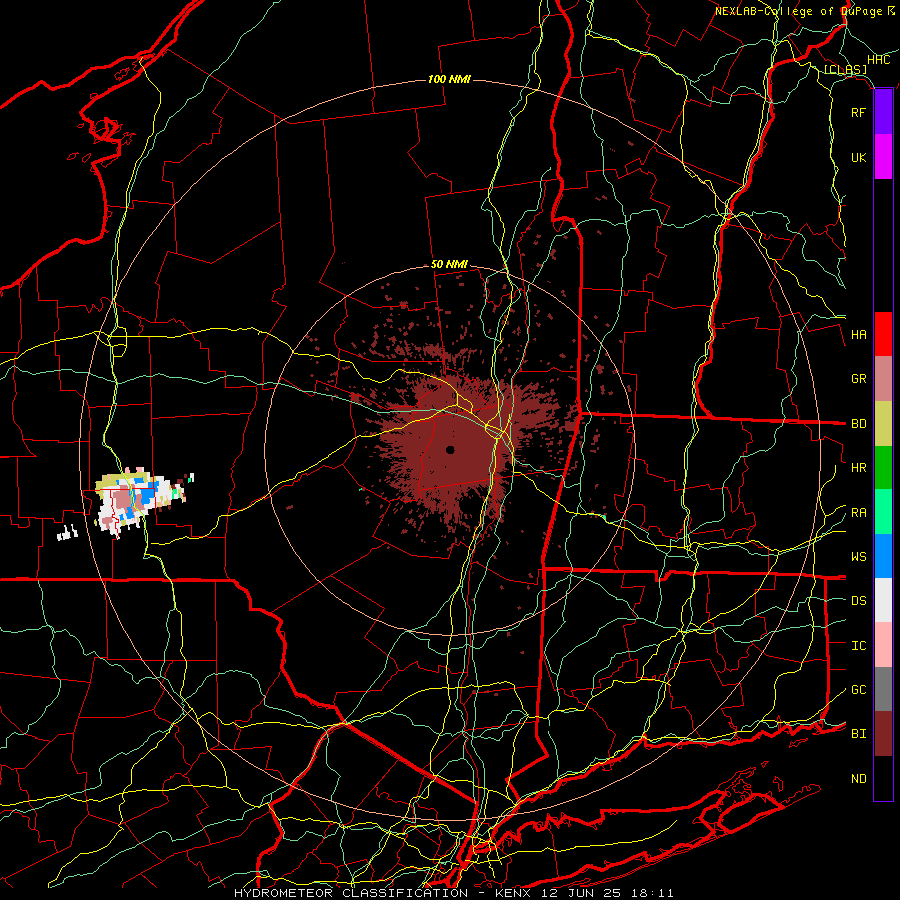The width and height of the screenshot is (900, 900).
Task: Click the HA legend label text
Action: click(859, 334)
